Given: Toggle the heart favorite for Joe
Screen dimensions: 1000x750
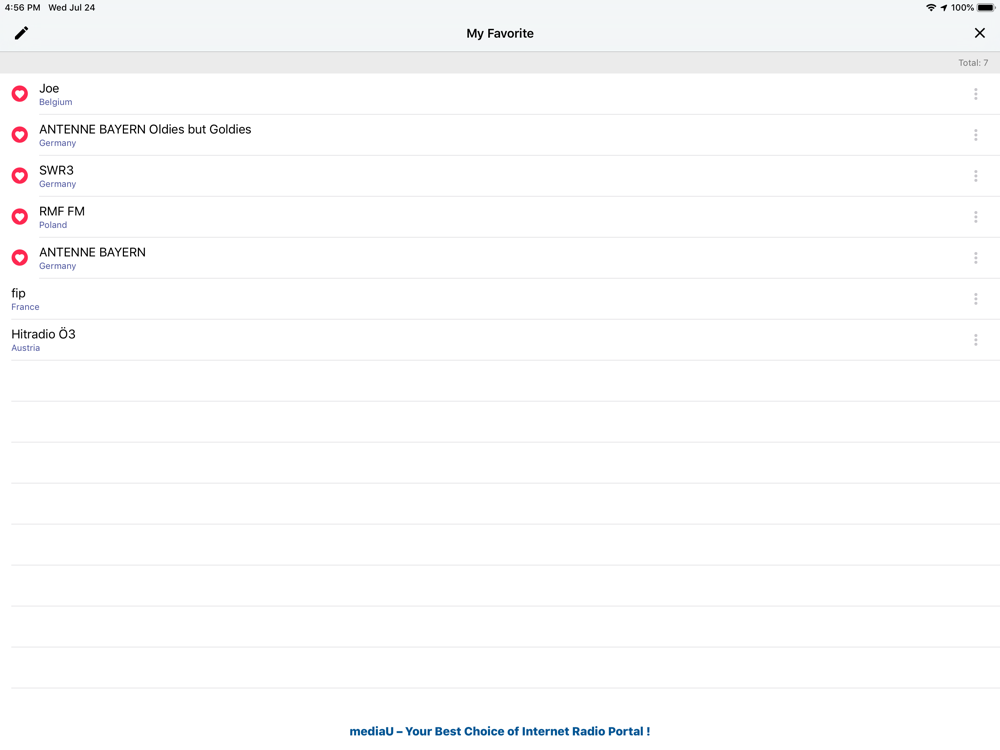Looking at the screenshot, I should (x=20, y=94).
